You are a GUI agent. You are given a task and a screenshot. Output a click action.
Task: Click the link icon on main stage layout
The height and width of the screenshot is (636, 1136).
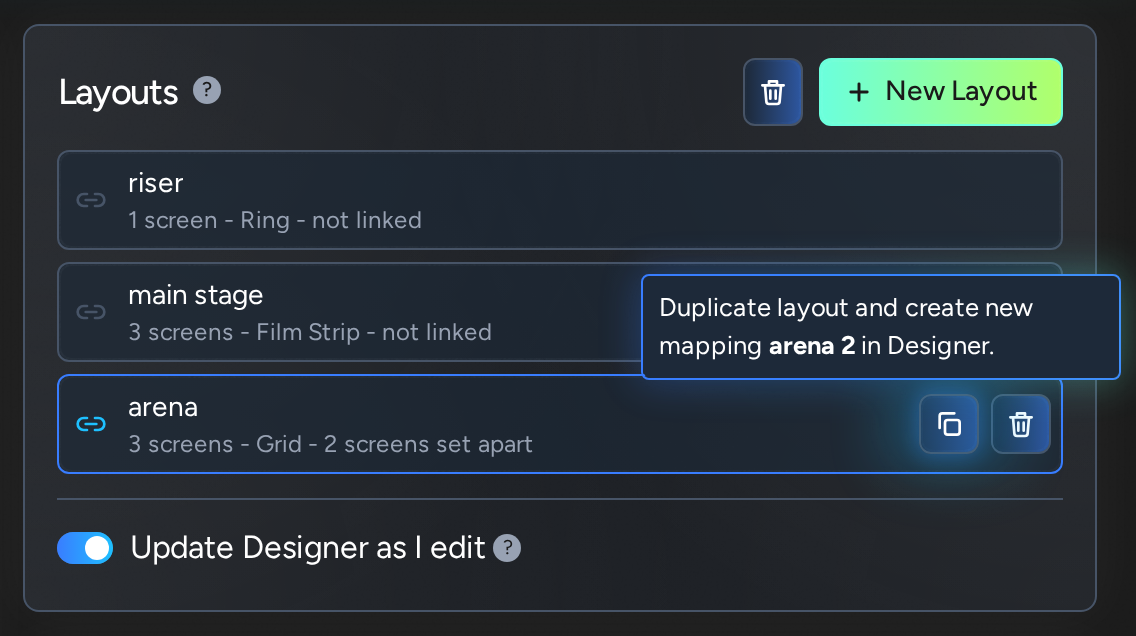tap(91, 312)
